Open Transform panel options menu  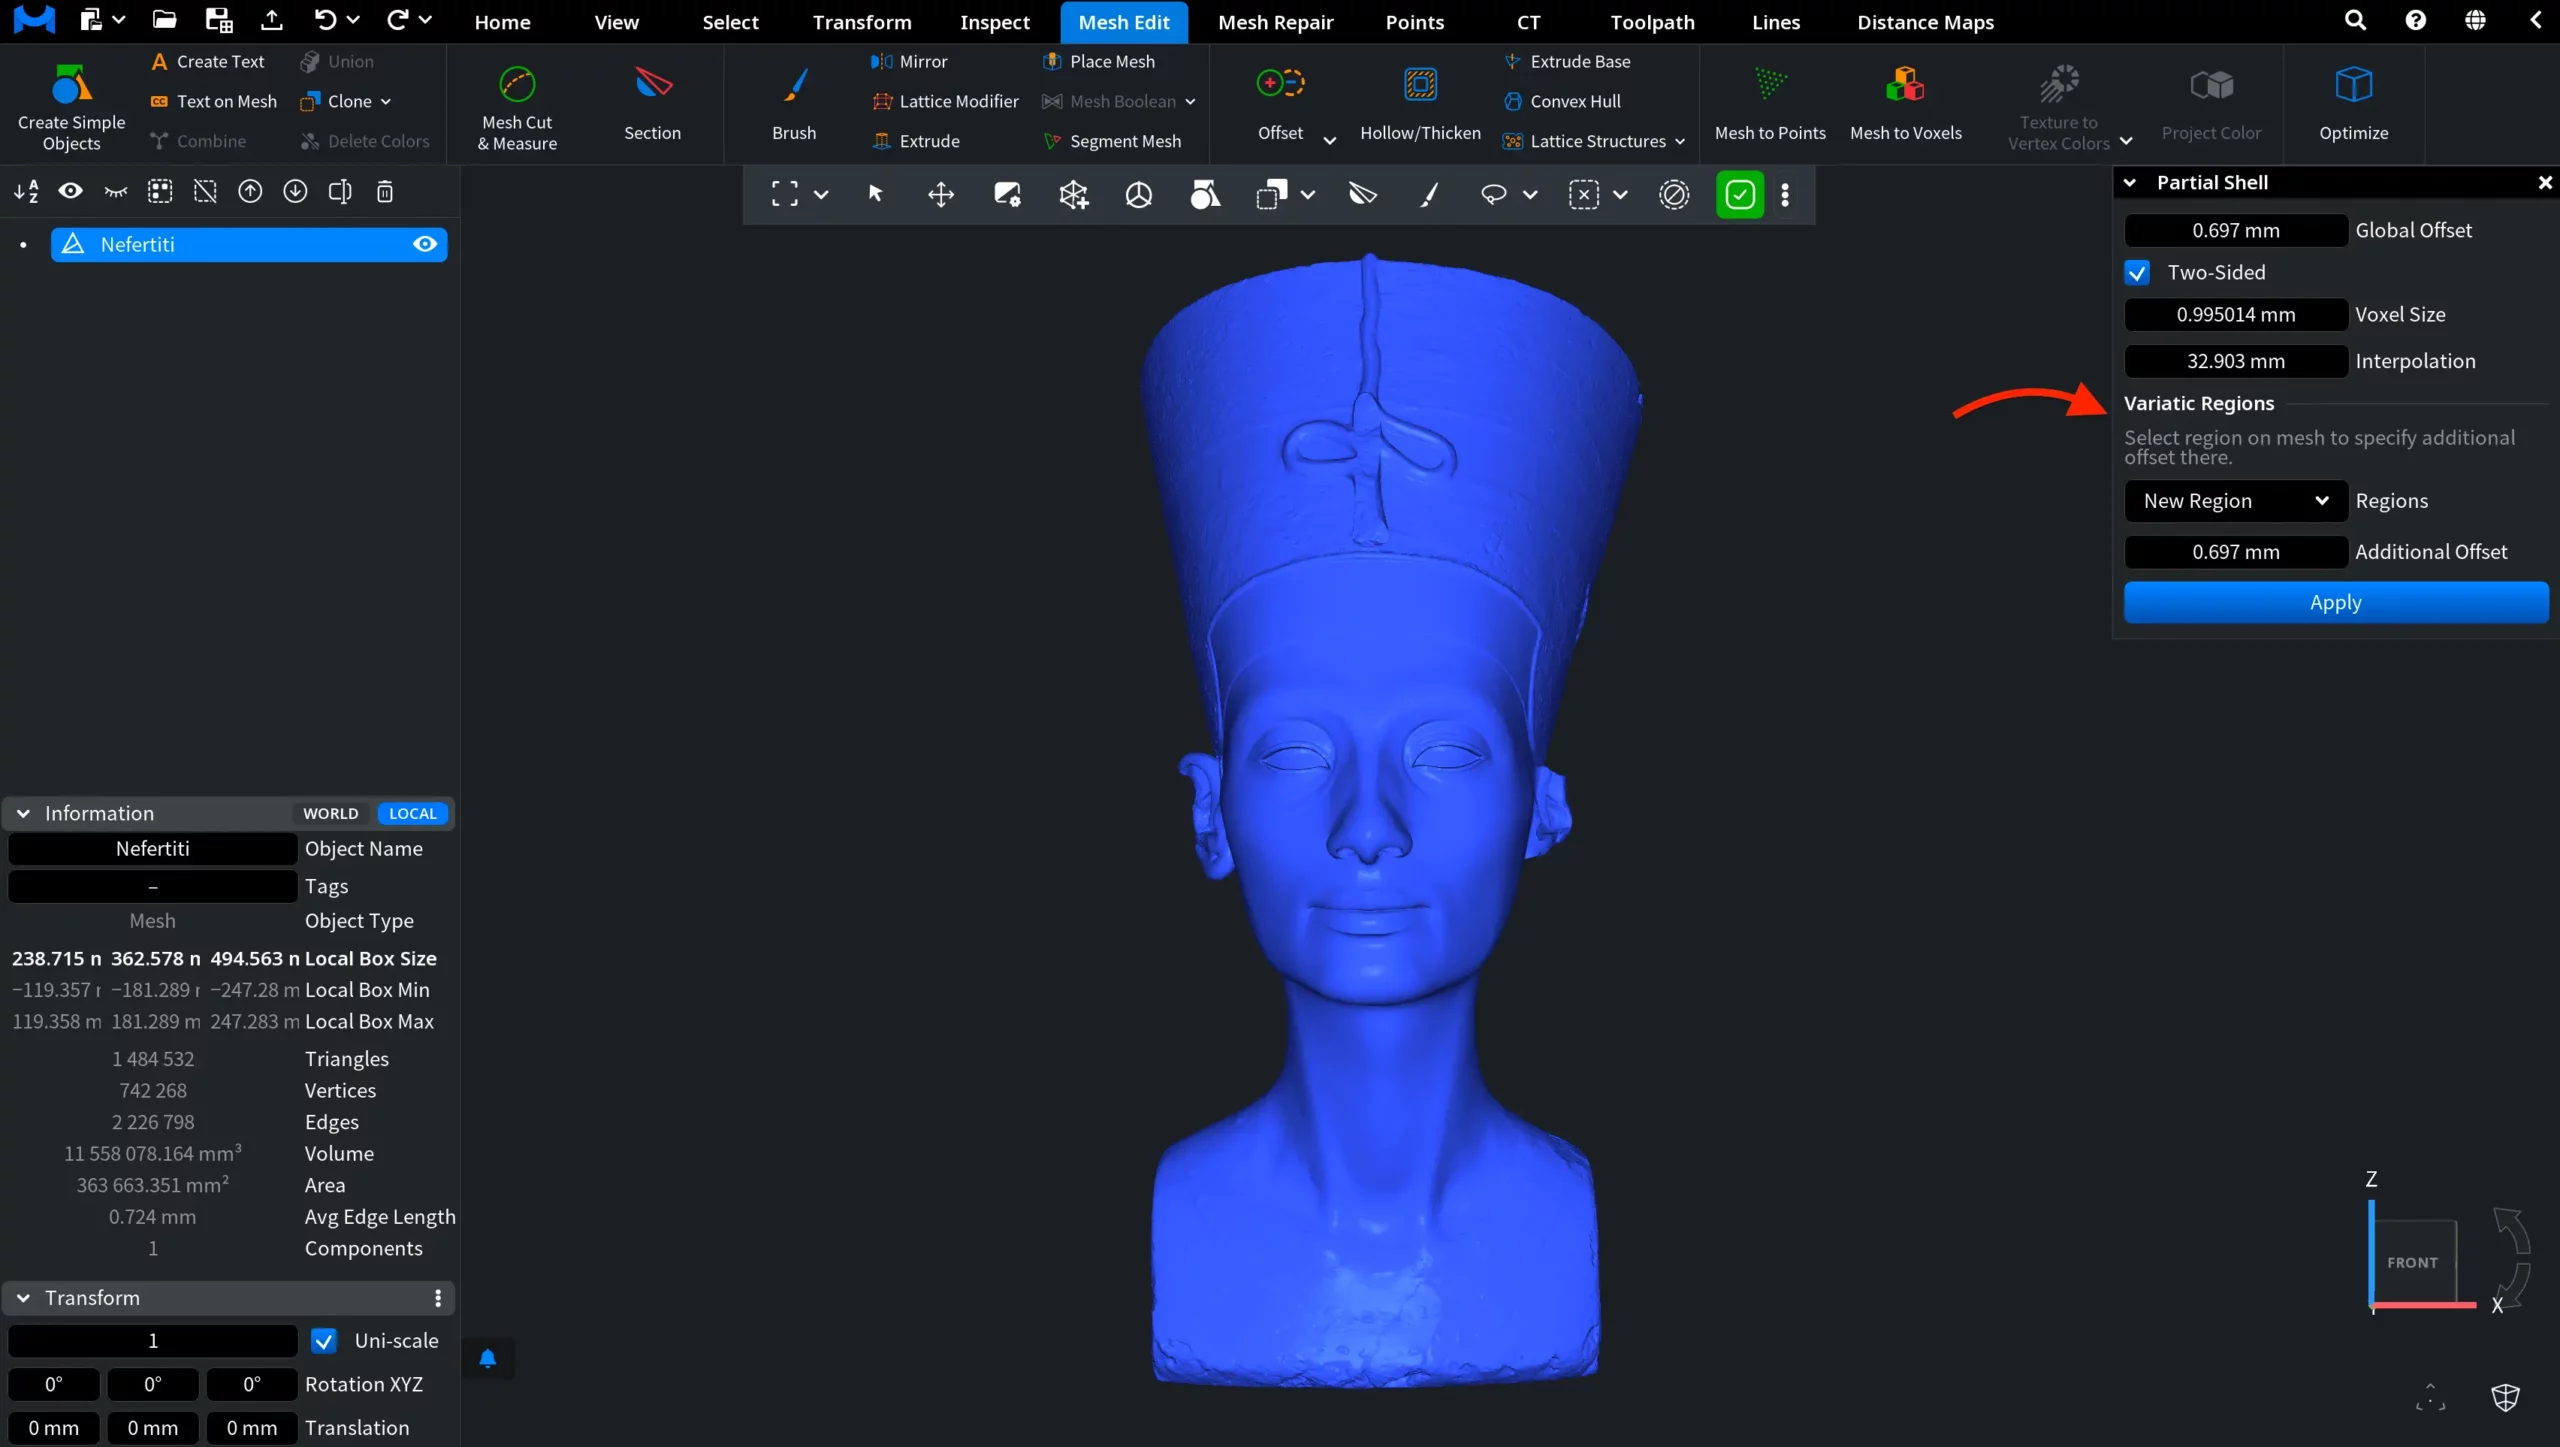click(438, 1298)
